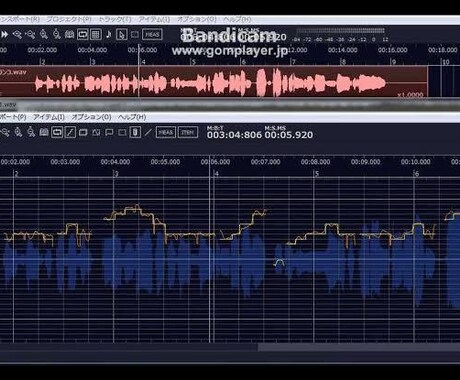Click 00:05.000 on the lower editor ruler
The image size is (460, 380).
click(x=165, y=162)
